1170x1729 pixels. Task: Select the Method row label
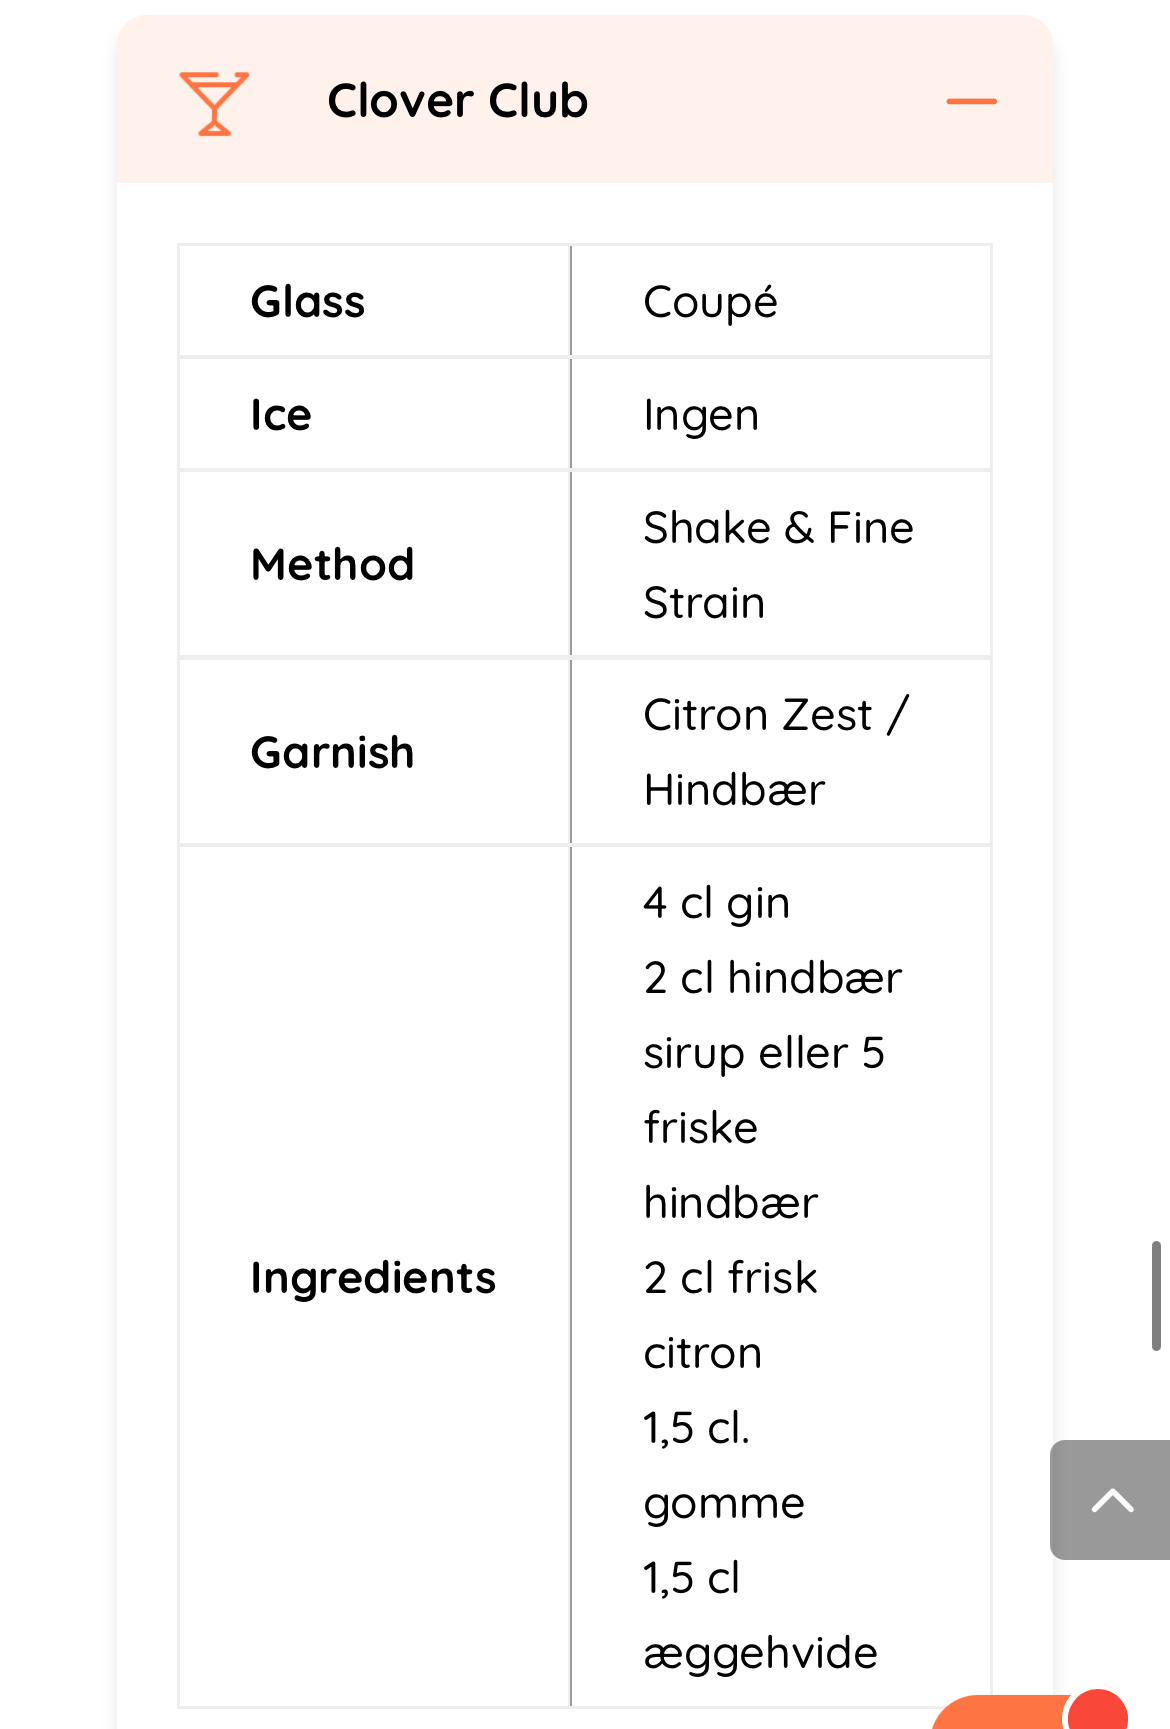332,565
